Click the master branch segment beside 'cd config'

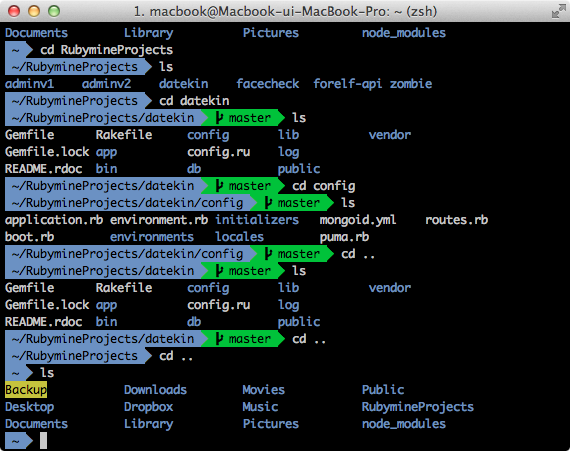(x=243, y=186)
